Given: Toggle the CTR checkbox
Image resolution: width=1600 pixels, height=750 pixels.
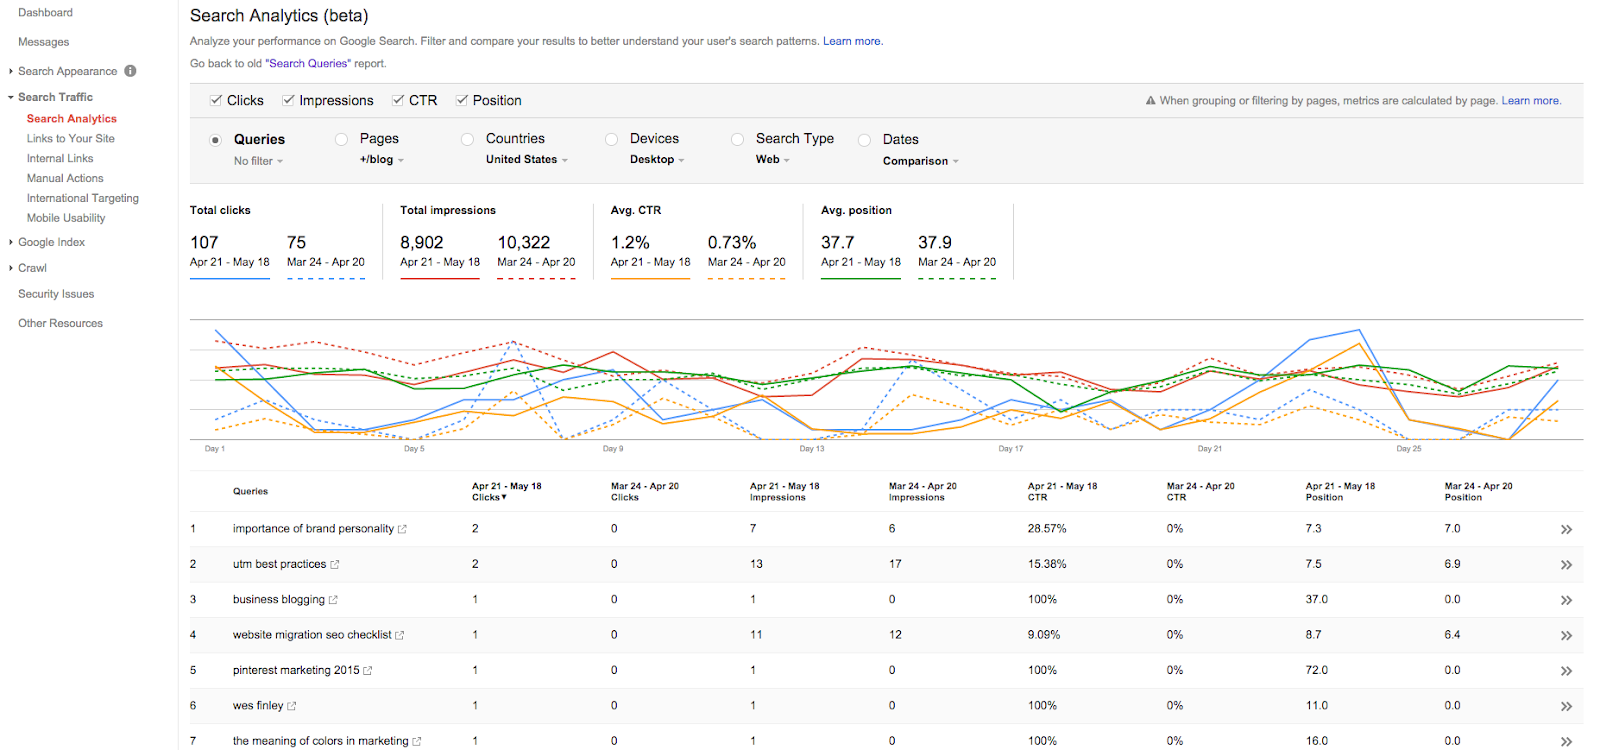Looking at the screenshot, I should [398, 100].
